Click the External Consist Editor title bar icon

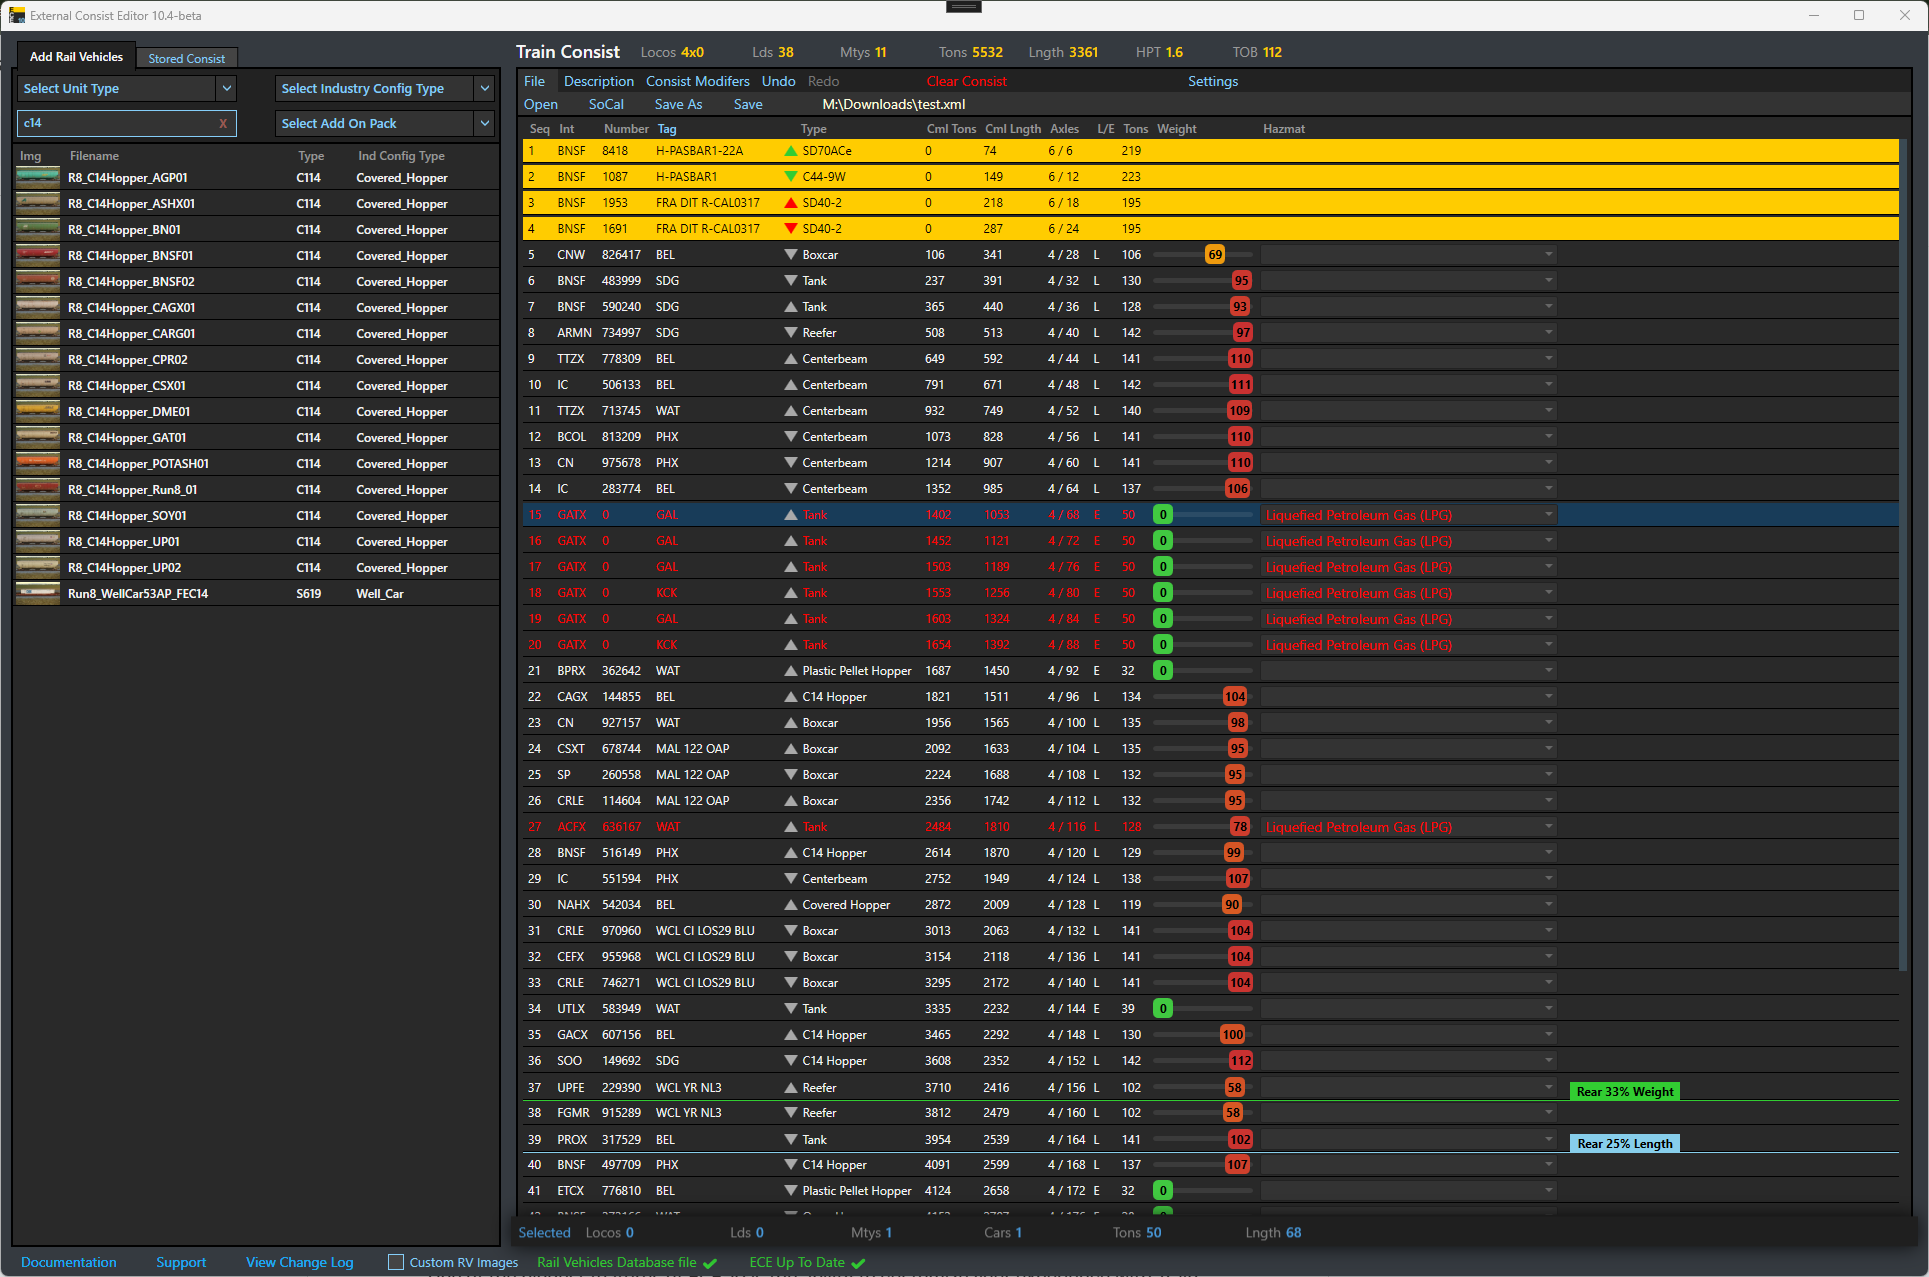pos(17,15)
